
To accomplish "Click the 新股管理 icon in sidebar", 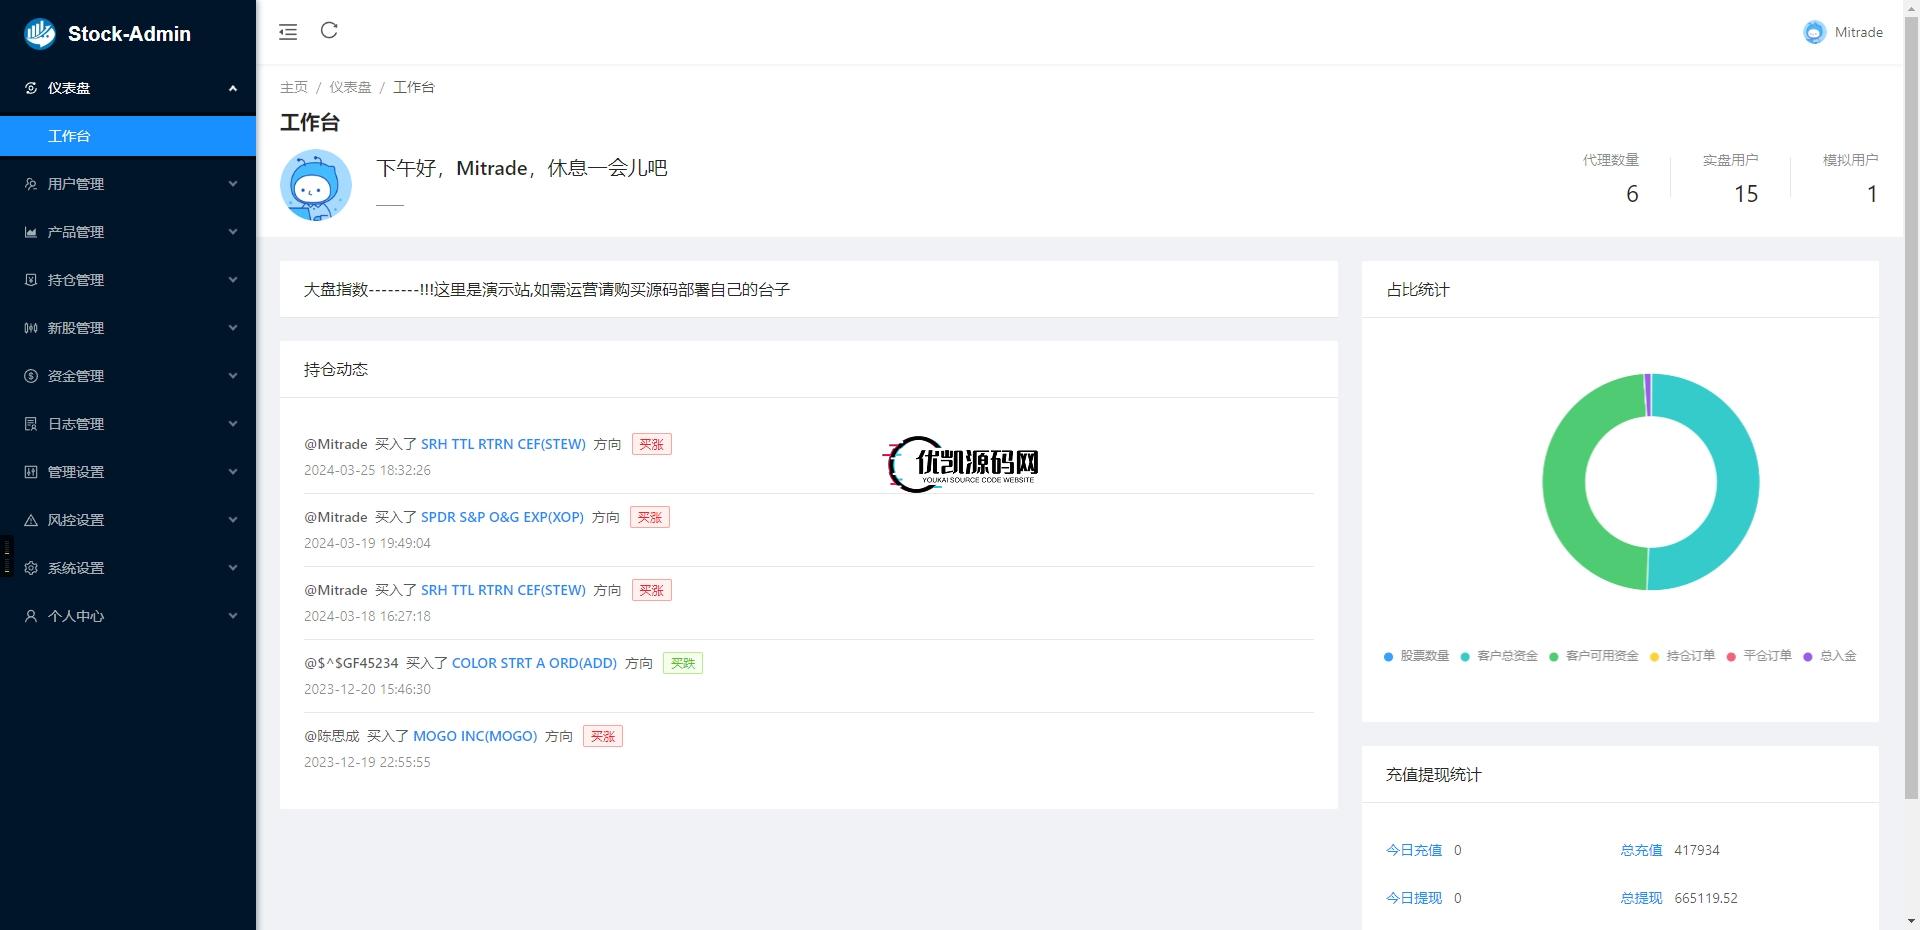I will coord(30,328).
